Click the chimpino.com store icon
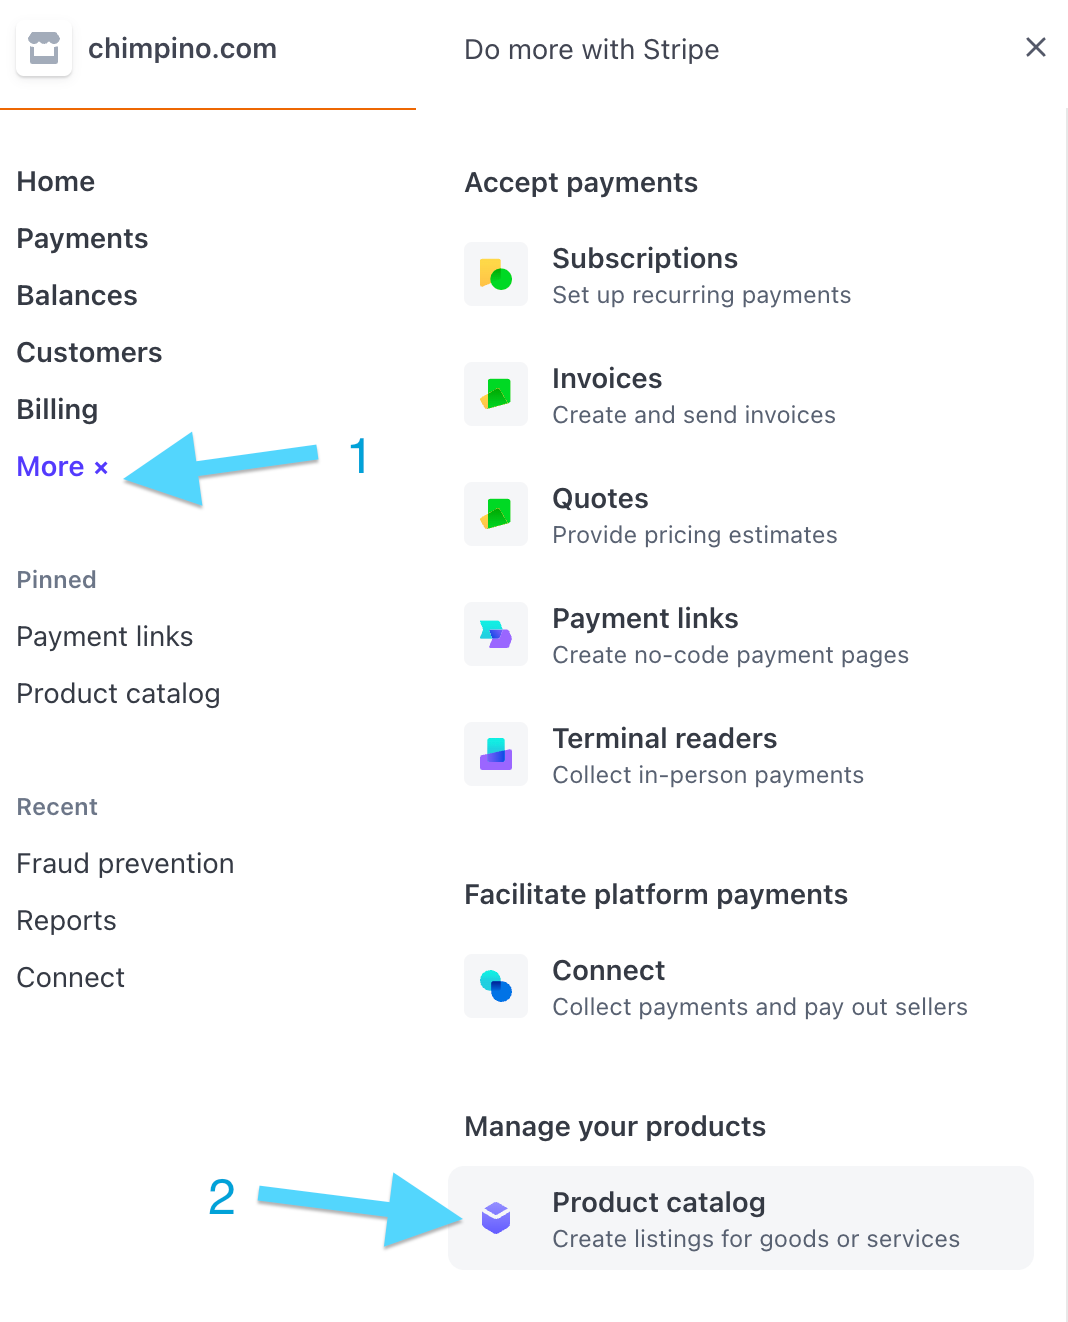1068x1322 pixels. (x=44, y=48)
